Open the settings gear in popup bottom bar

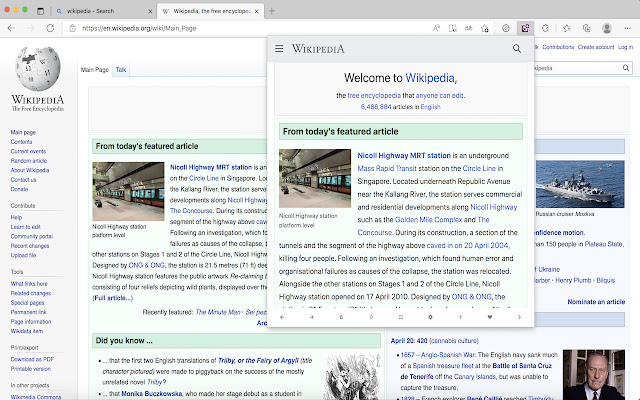coord(431,317)
